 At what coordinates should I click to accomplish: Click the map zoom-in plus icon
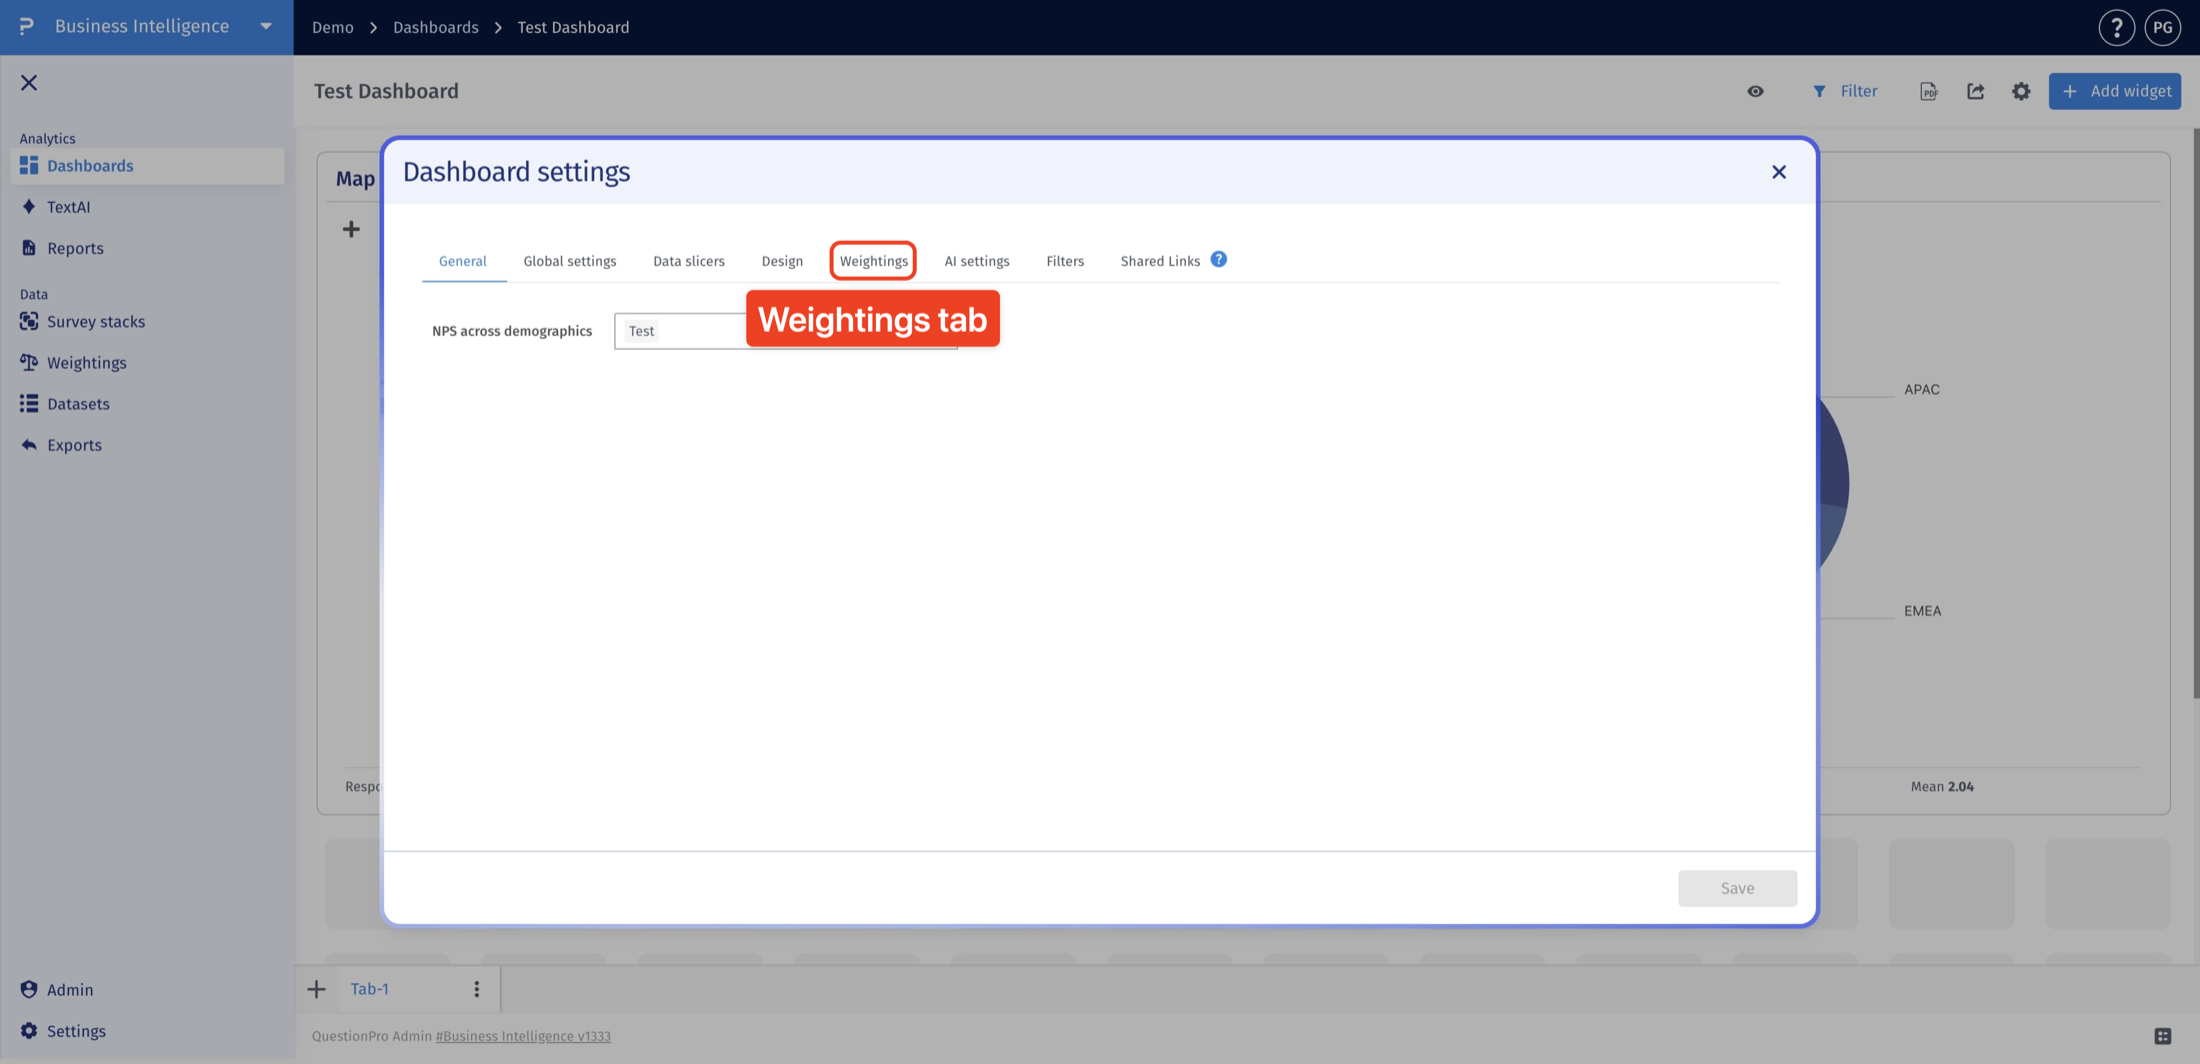351,230
